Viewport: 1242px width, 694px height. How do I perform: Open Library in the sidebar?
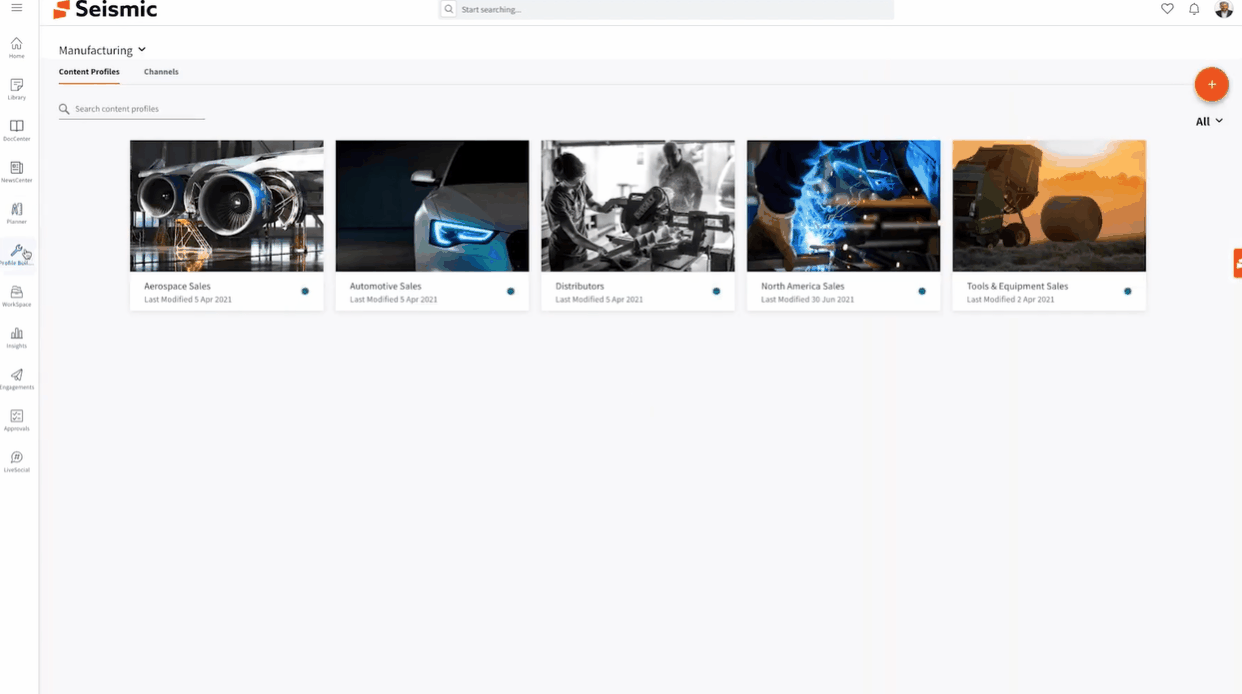(x=16, y=89)
